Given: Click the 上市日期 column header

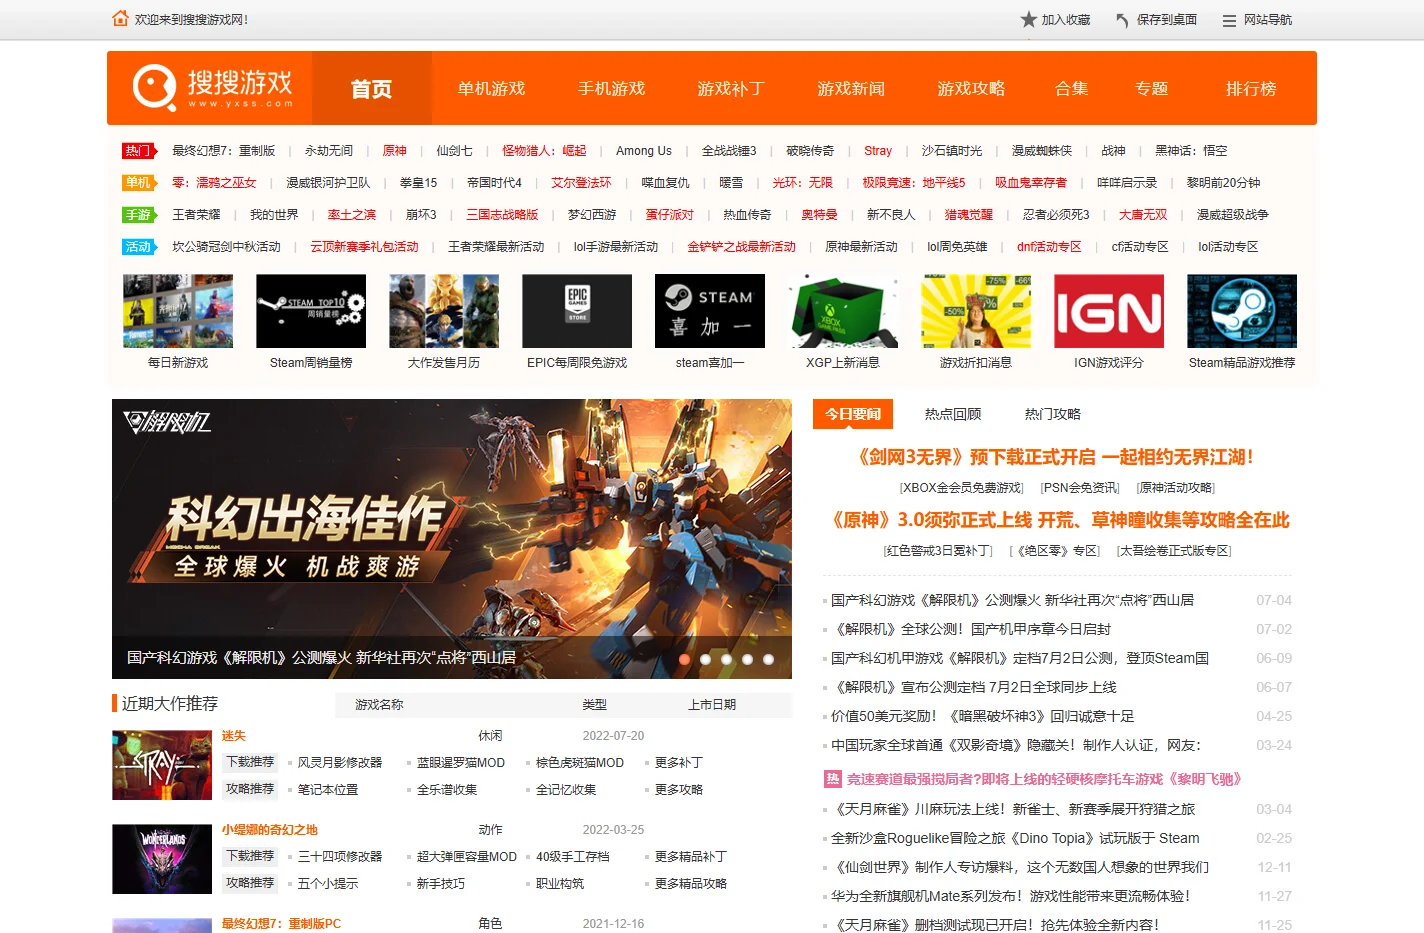Looking at the screenshot, I should [x=712, y=705].
